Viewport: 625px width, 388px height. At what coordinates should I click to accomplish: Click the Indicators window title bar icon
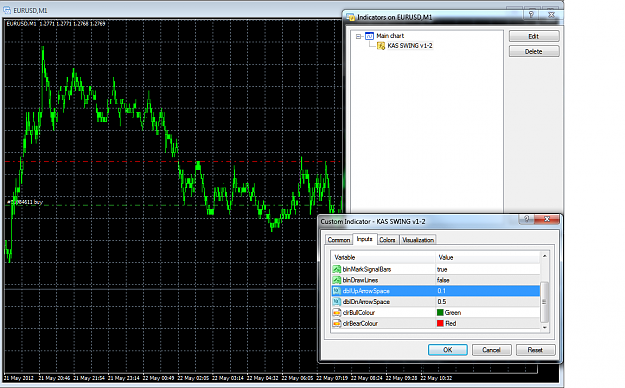tap(351, 17)
